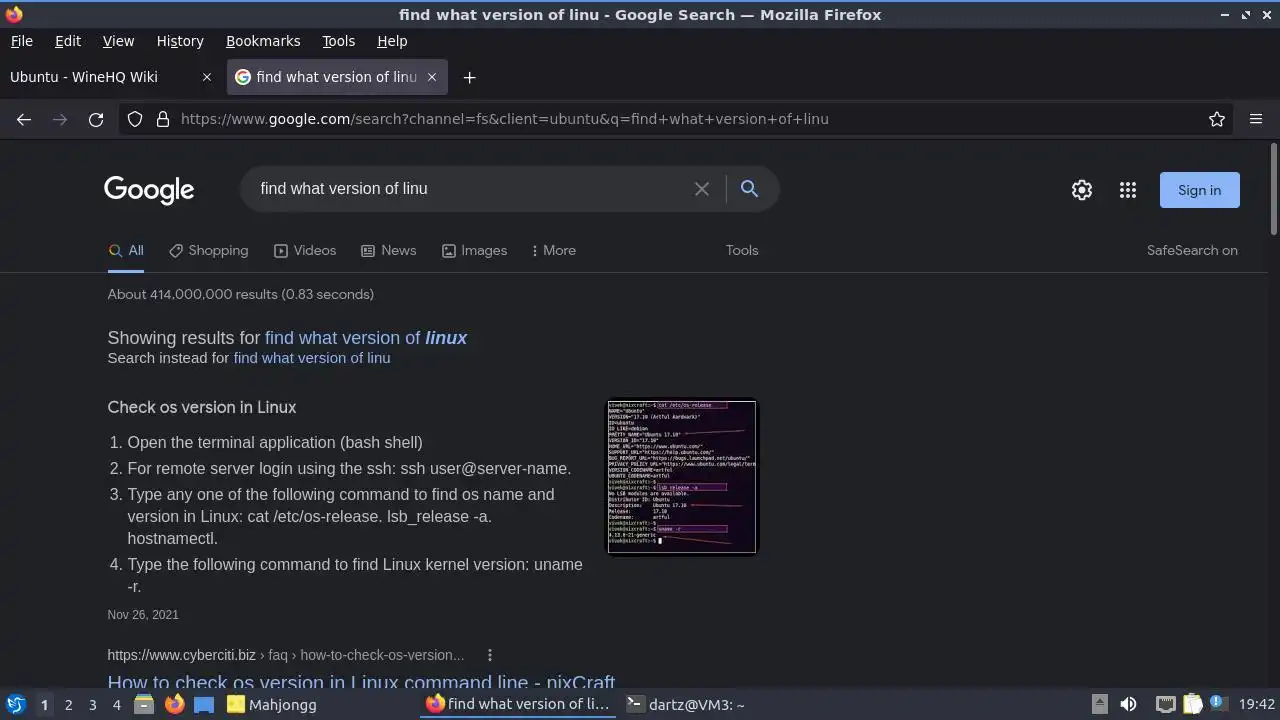Switch to virtual desktop 4
Image resolution: width=1280 pixels, height=720 pixels.
(x=116, y=705)
